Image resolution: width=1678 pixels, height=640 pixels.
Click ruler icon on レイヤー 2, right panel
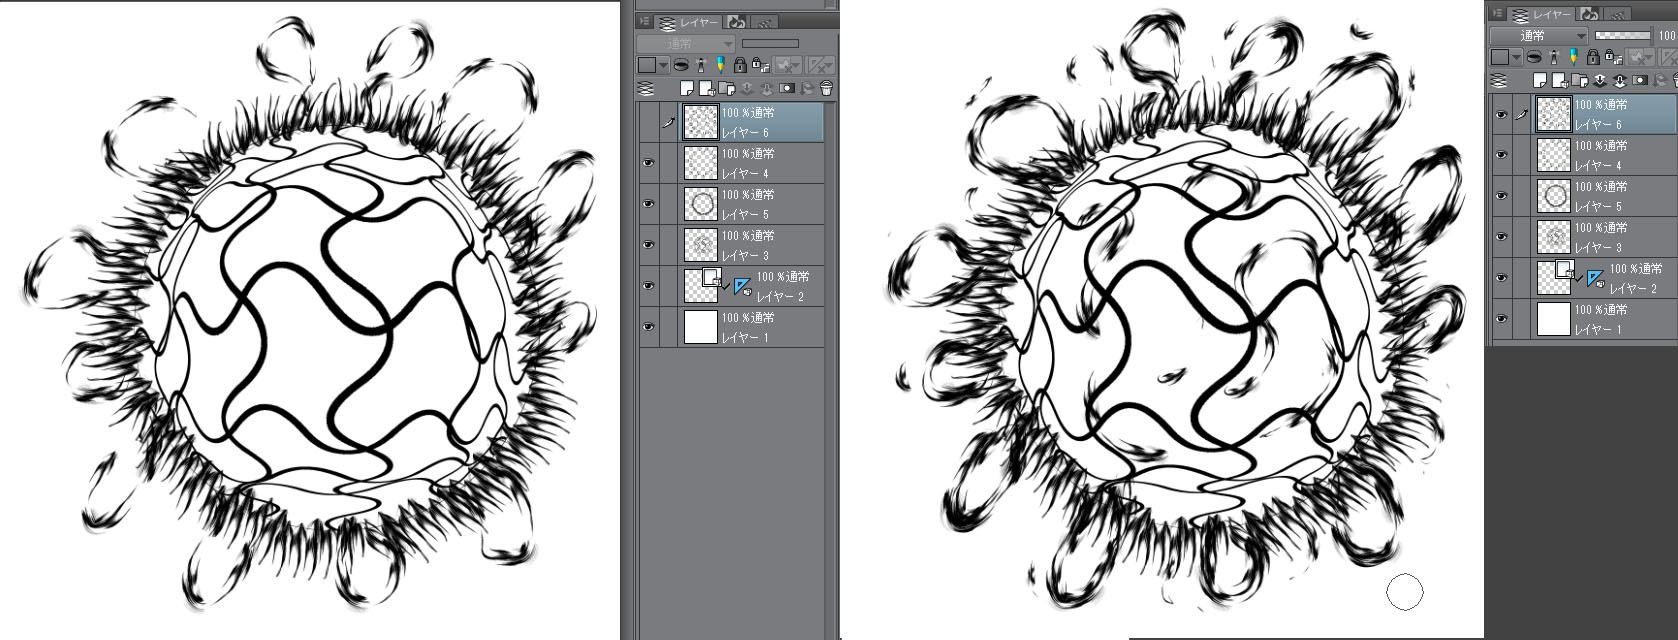coord(1595,278)
